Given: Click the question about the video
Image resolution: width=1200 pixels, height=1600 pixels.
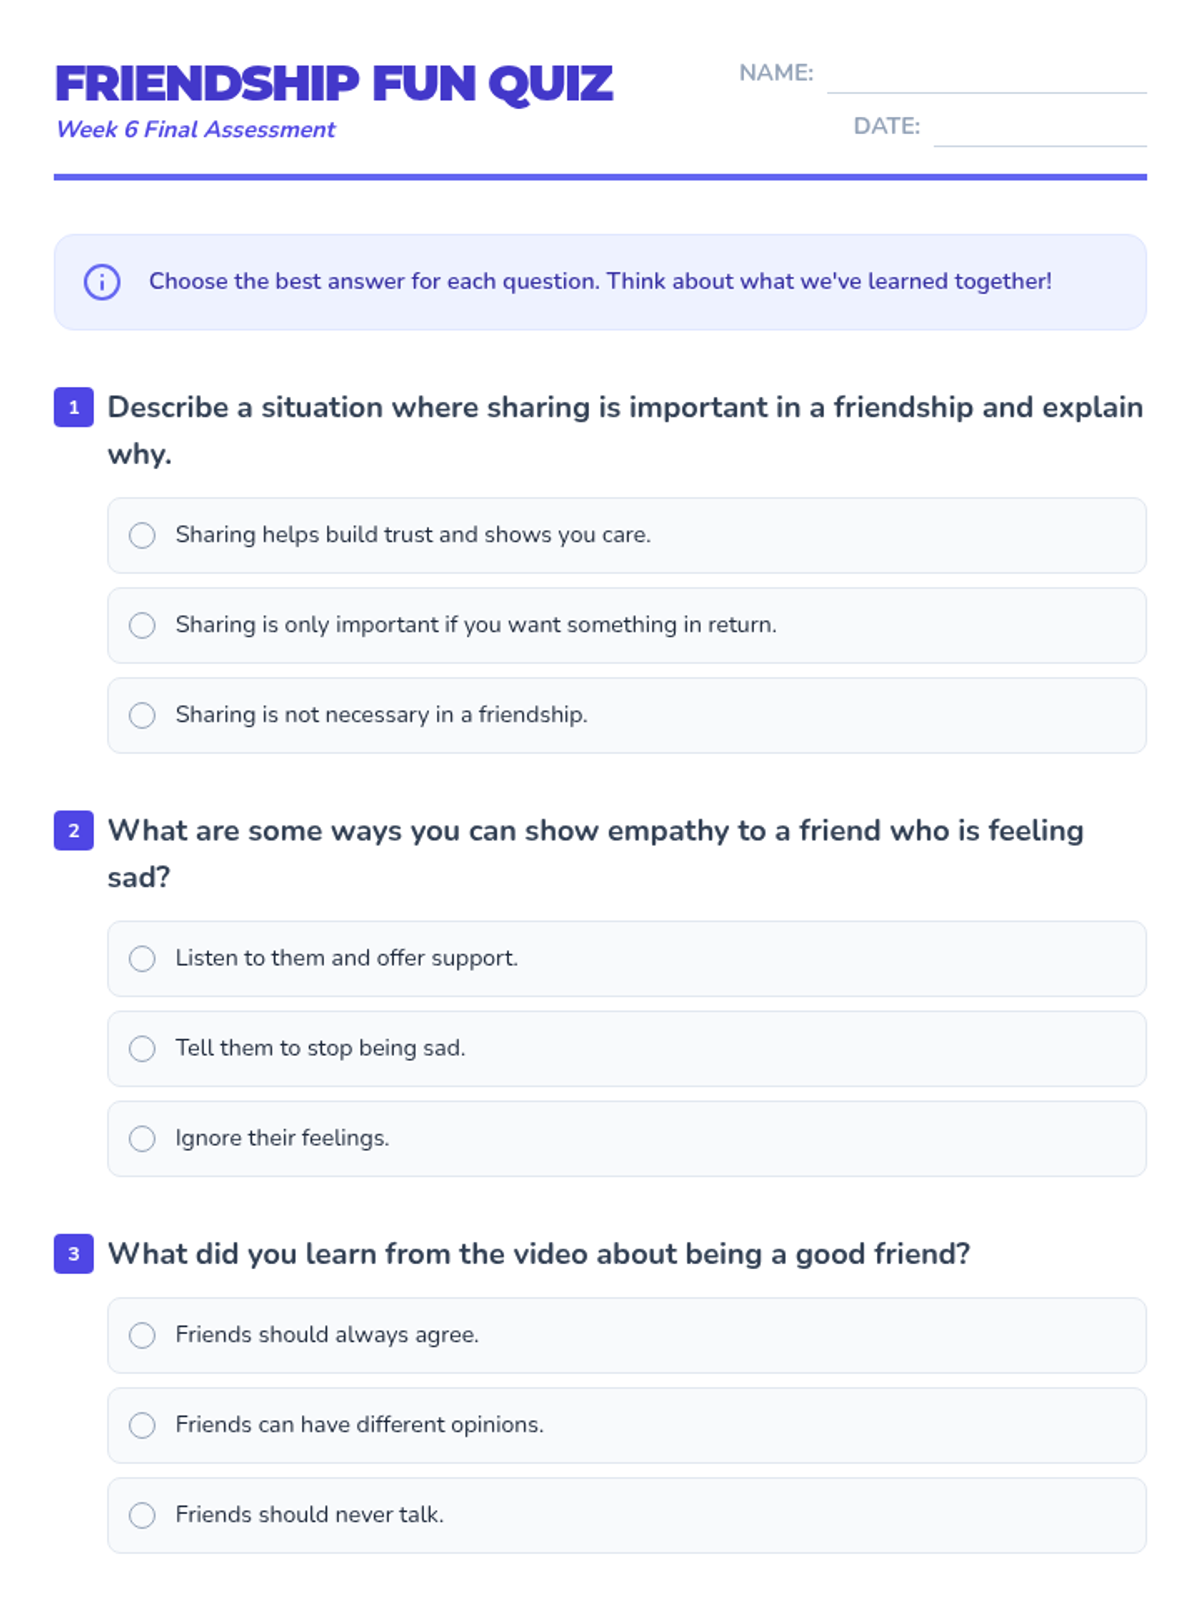Looking at the screenshot, I should (x=539, y=1254).
